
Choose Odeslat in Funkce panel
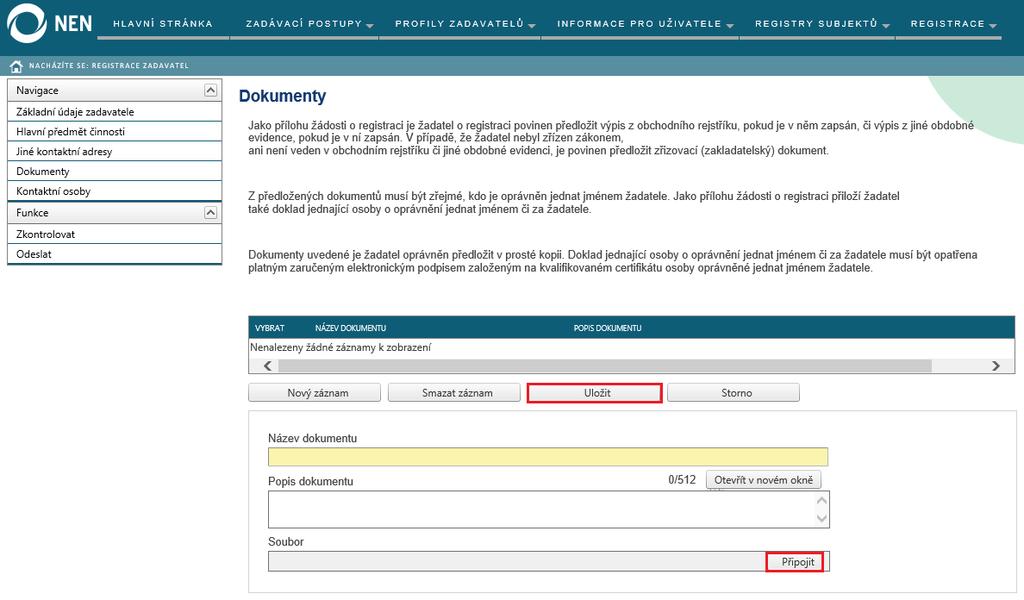point(114,254)
